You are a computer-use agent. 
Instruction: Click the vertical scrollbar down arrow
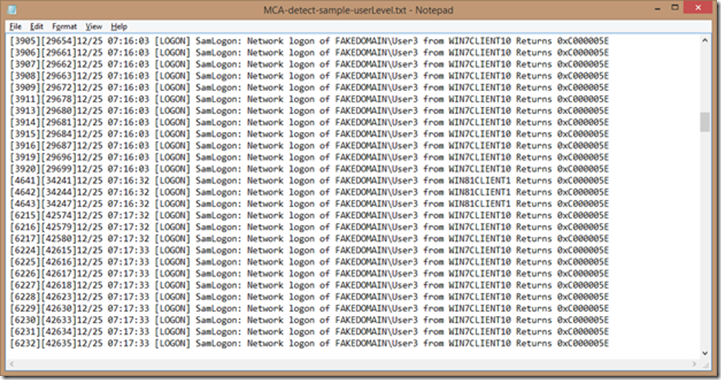(x=705, y=353)
